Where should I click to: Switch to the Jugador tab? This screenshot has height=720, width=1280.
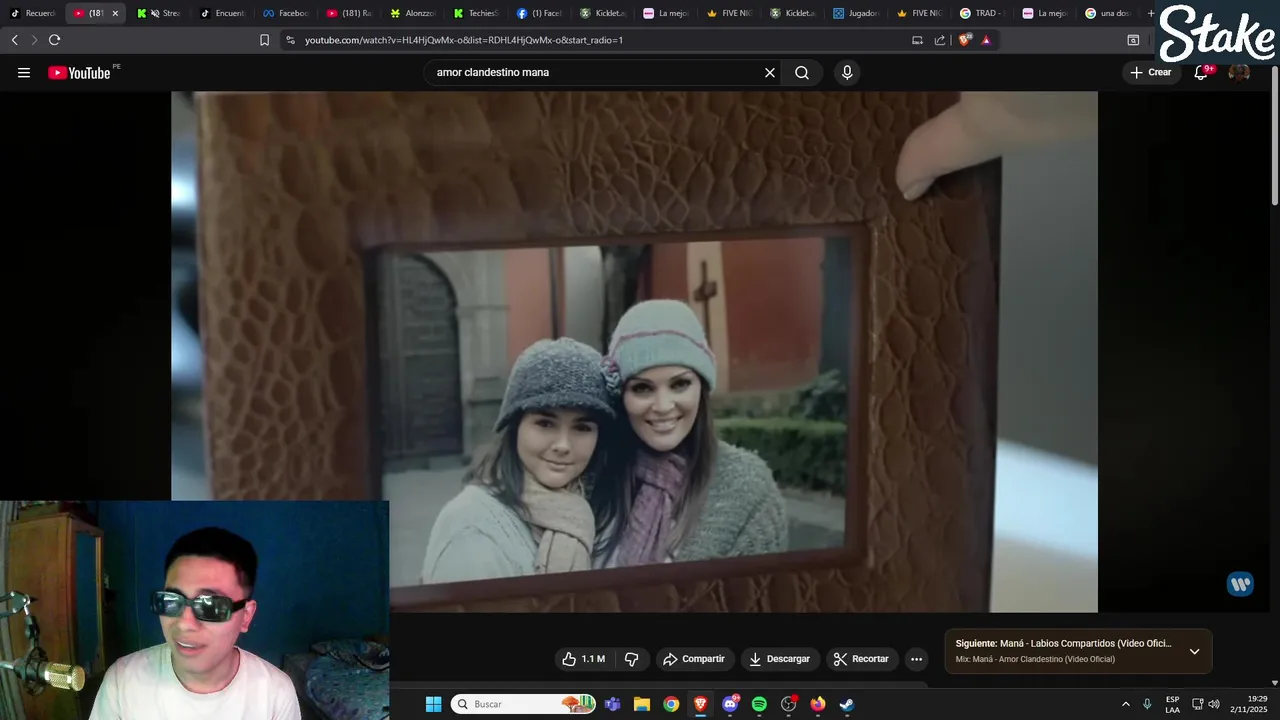(856, 13)
